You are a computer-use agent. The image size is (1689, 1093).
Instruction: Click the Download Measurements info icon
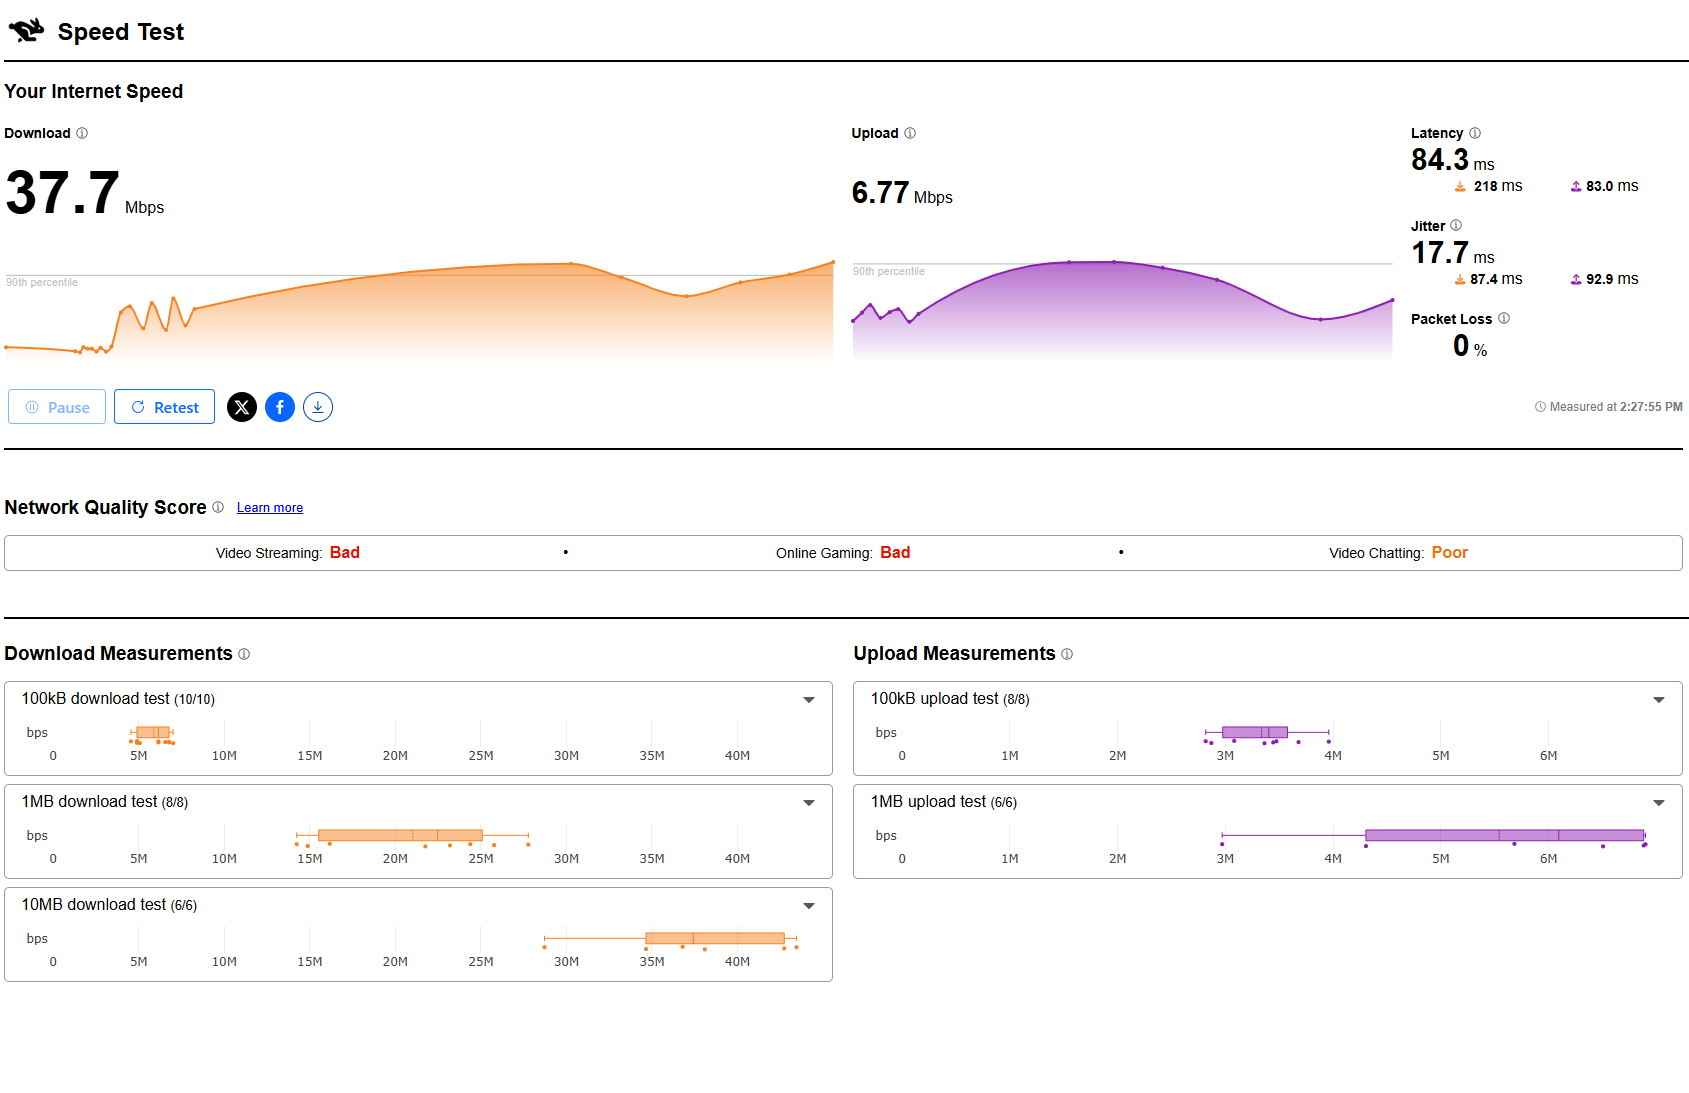(x=244, y=654)
